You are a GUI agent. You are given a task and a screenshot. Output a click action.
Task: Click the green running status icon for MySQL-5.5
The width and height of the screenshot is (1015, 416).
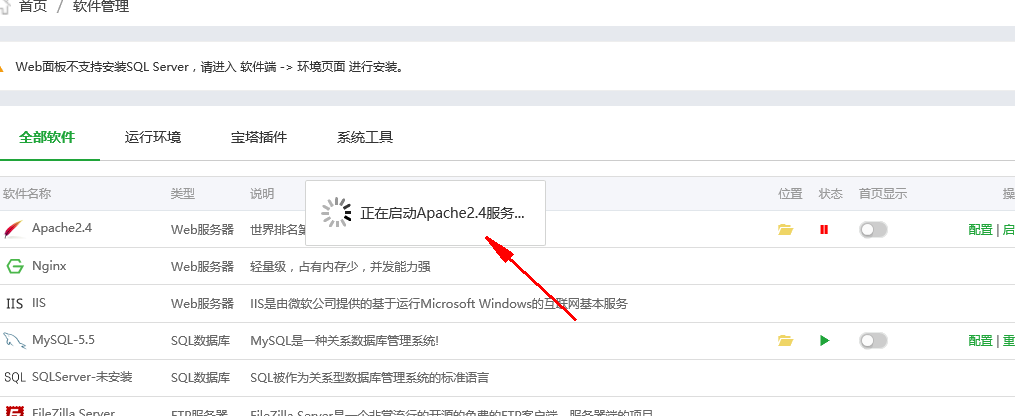click(x=825, y=340)
